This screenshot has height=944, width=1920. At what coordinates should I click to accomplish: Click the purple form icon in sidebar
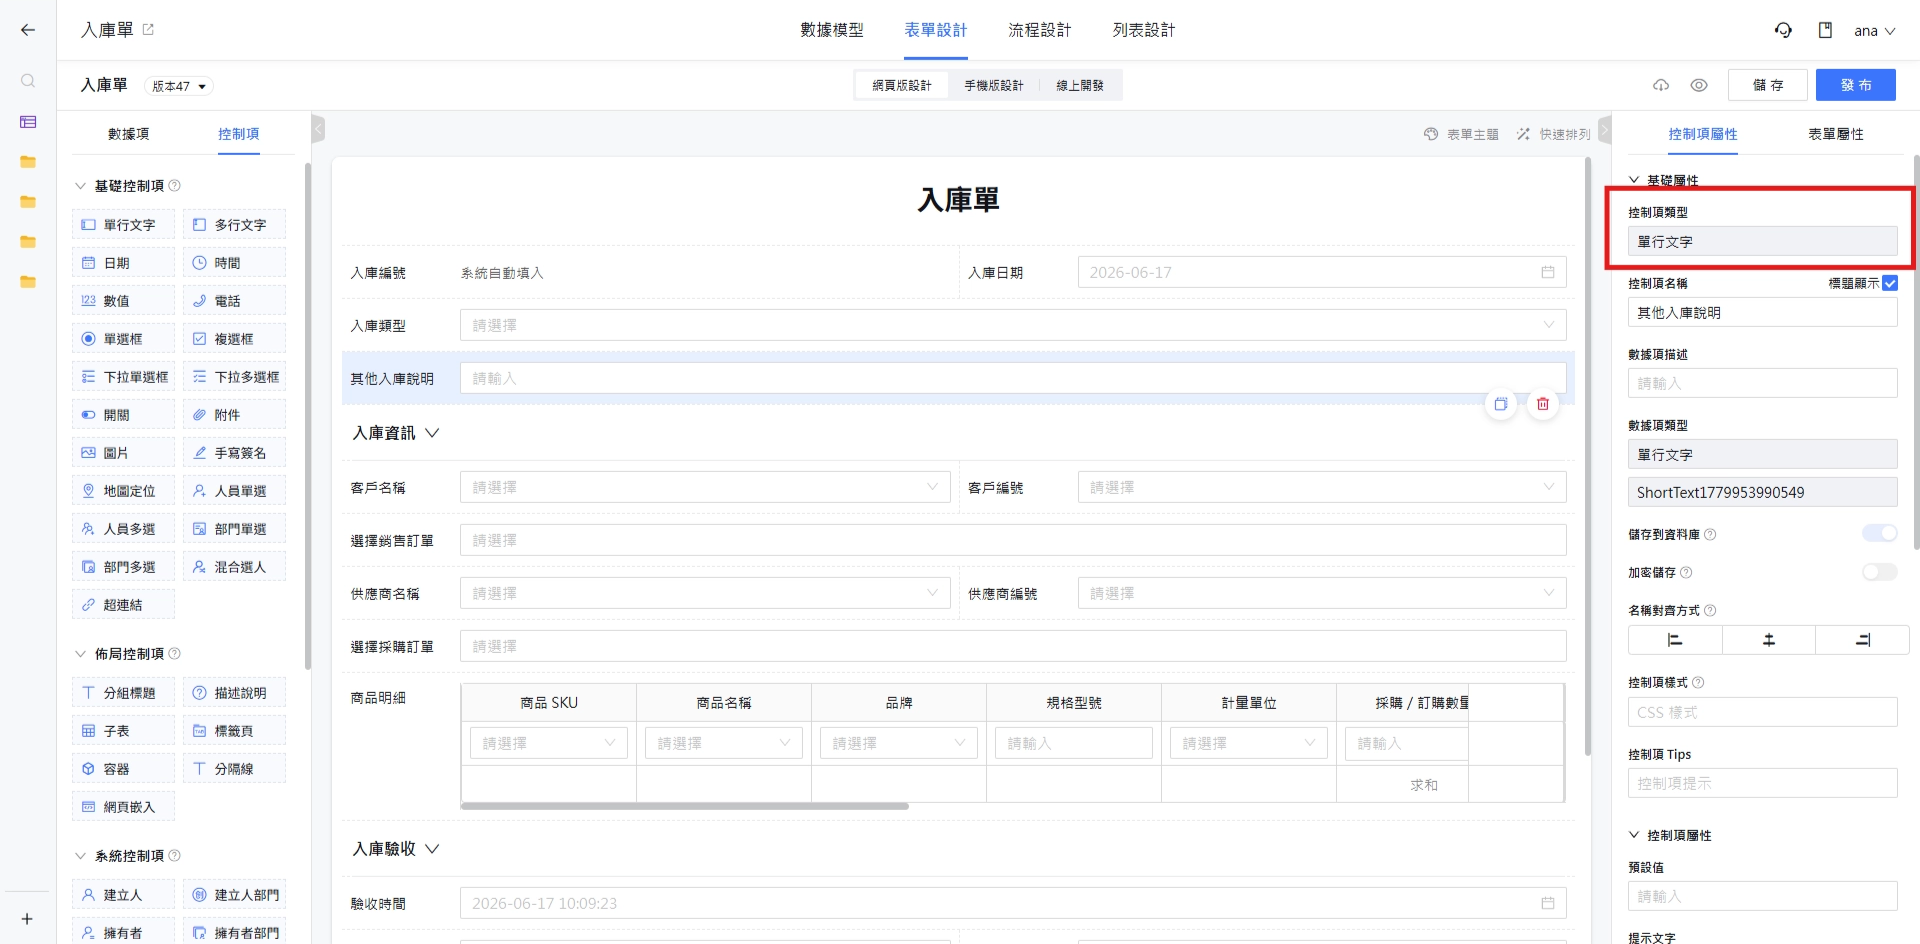(28, 122)
